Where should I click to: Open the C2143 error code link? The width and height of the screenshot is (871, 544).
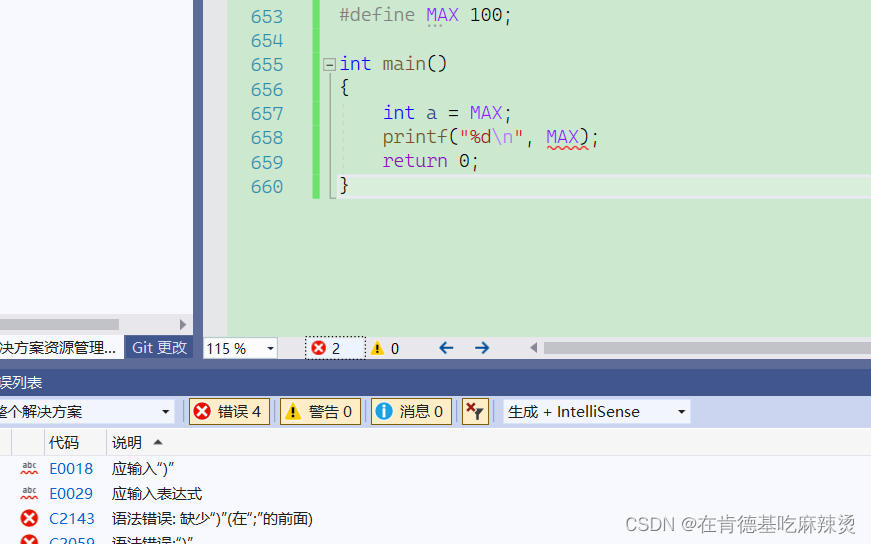(72, 518)
